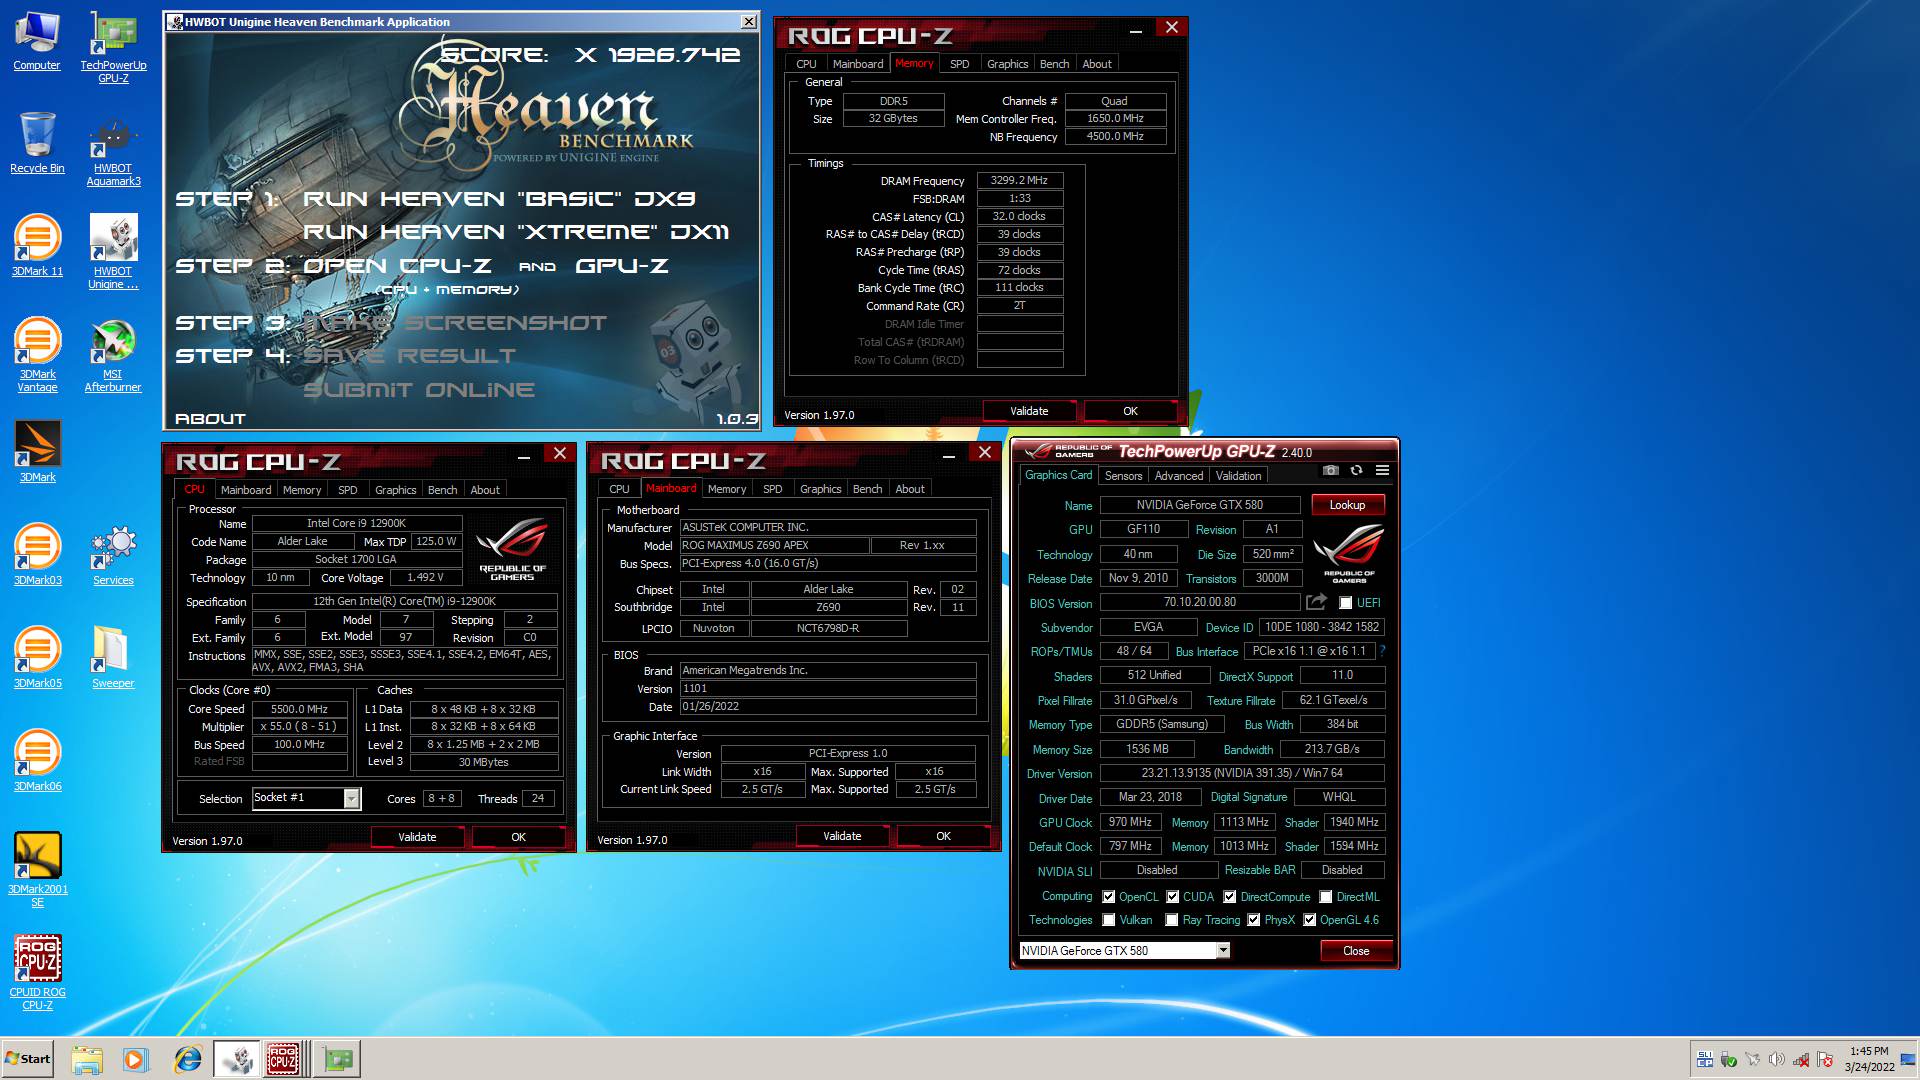Viewport: 1920px width, 1080px height.
Task: Toggle the UEFI checkbox in GPU-Z
Action: pos(1345,603)
